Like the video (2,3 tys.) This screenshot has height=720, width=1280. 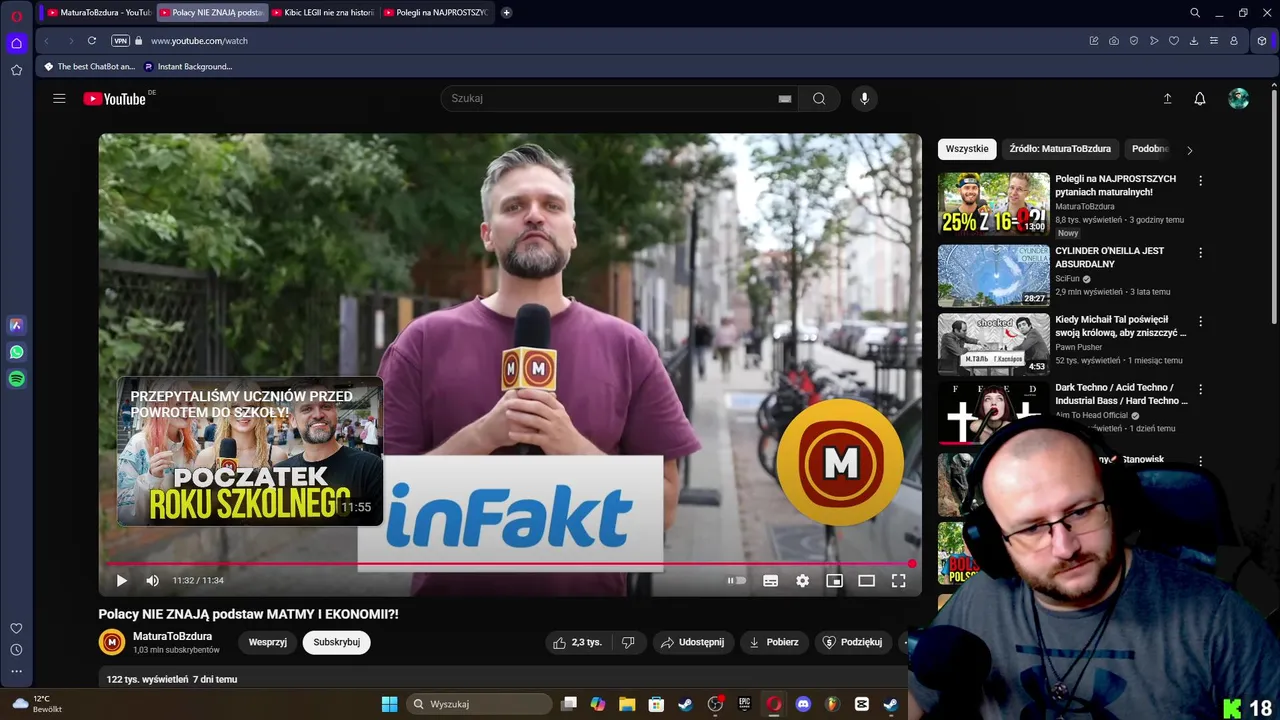[x=578, y=642]
